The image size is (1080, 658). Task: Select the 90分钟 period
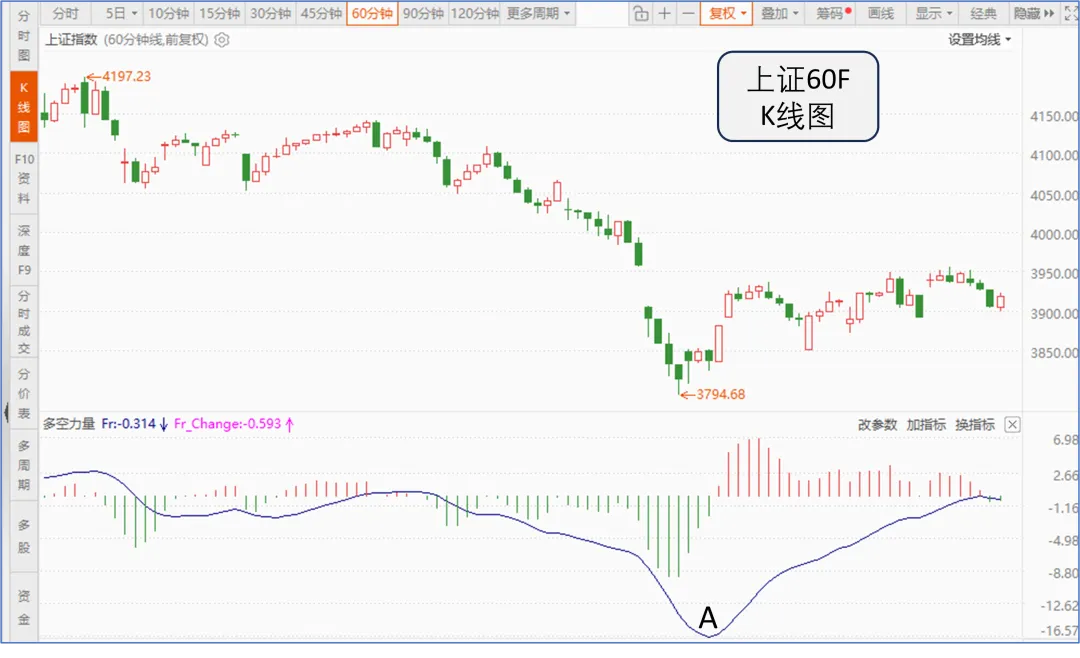pyautogui.click(x=423, y=13)
